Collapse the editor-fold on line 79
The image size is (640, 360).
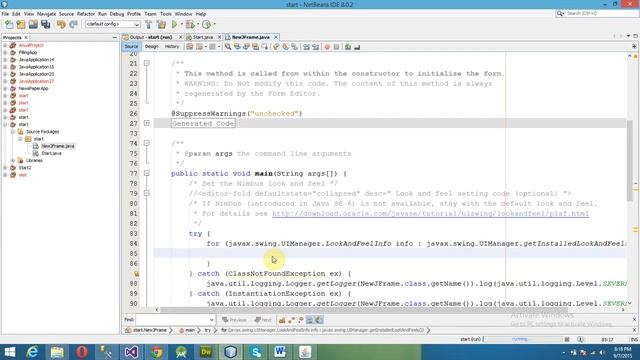tap(147, 193)
